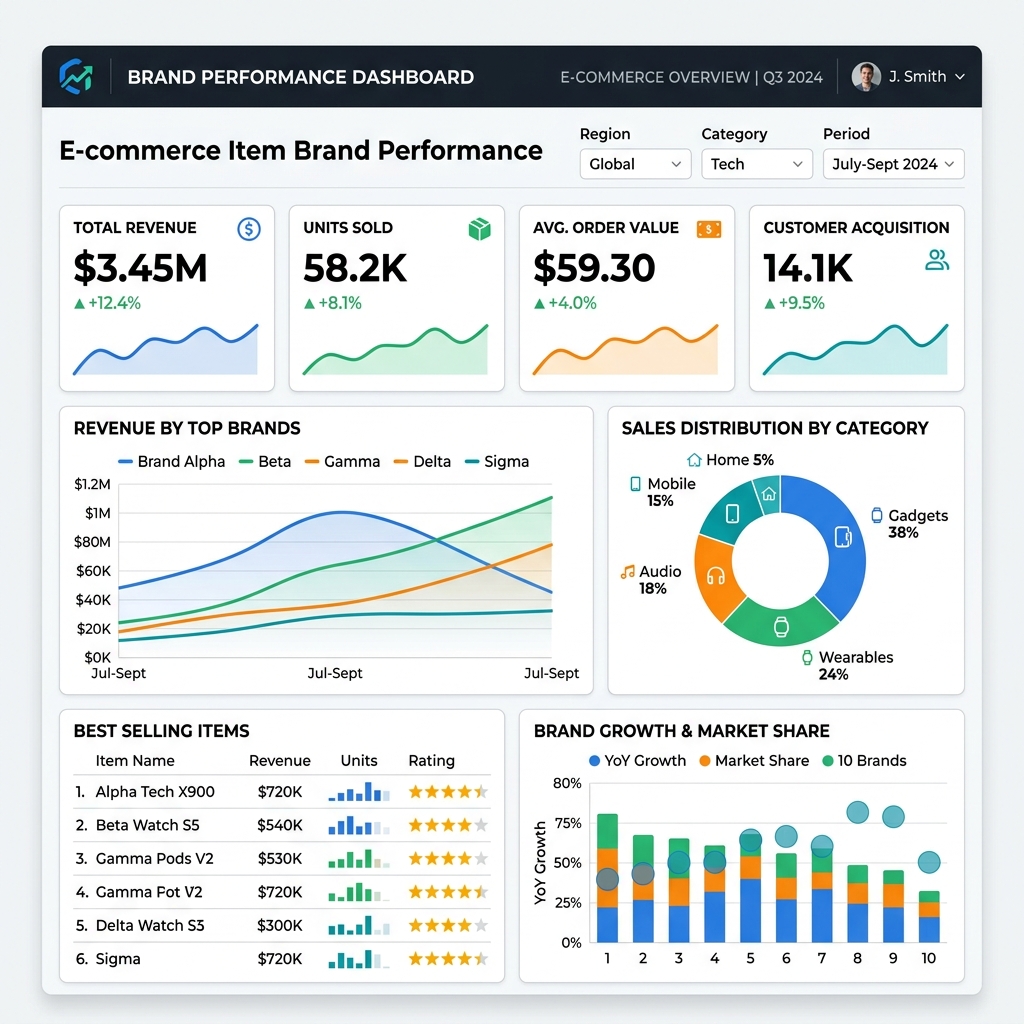Click the device icon inside the blue donut segment

843,537
